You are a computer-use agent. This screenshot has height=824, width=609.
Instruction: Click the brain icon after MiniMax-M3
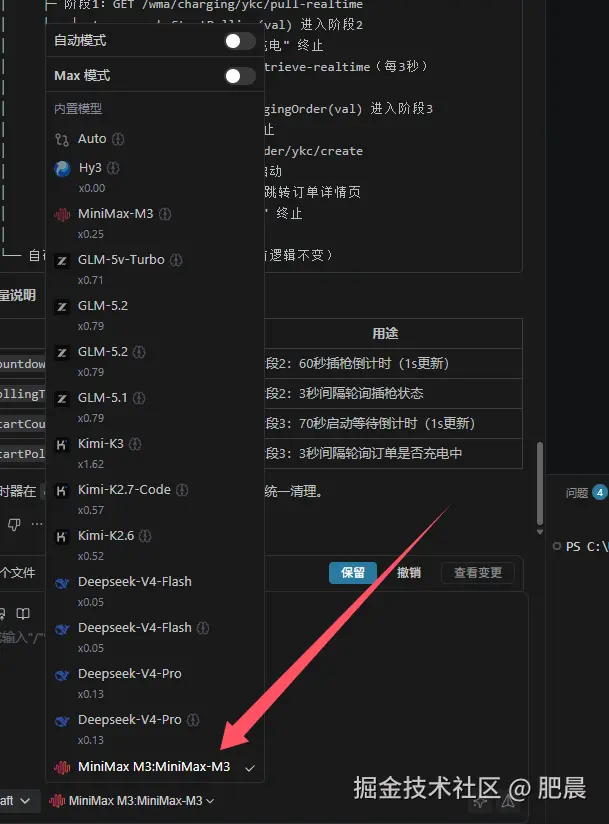point(165,214)
